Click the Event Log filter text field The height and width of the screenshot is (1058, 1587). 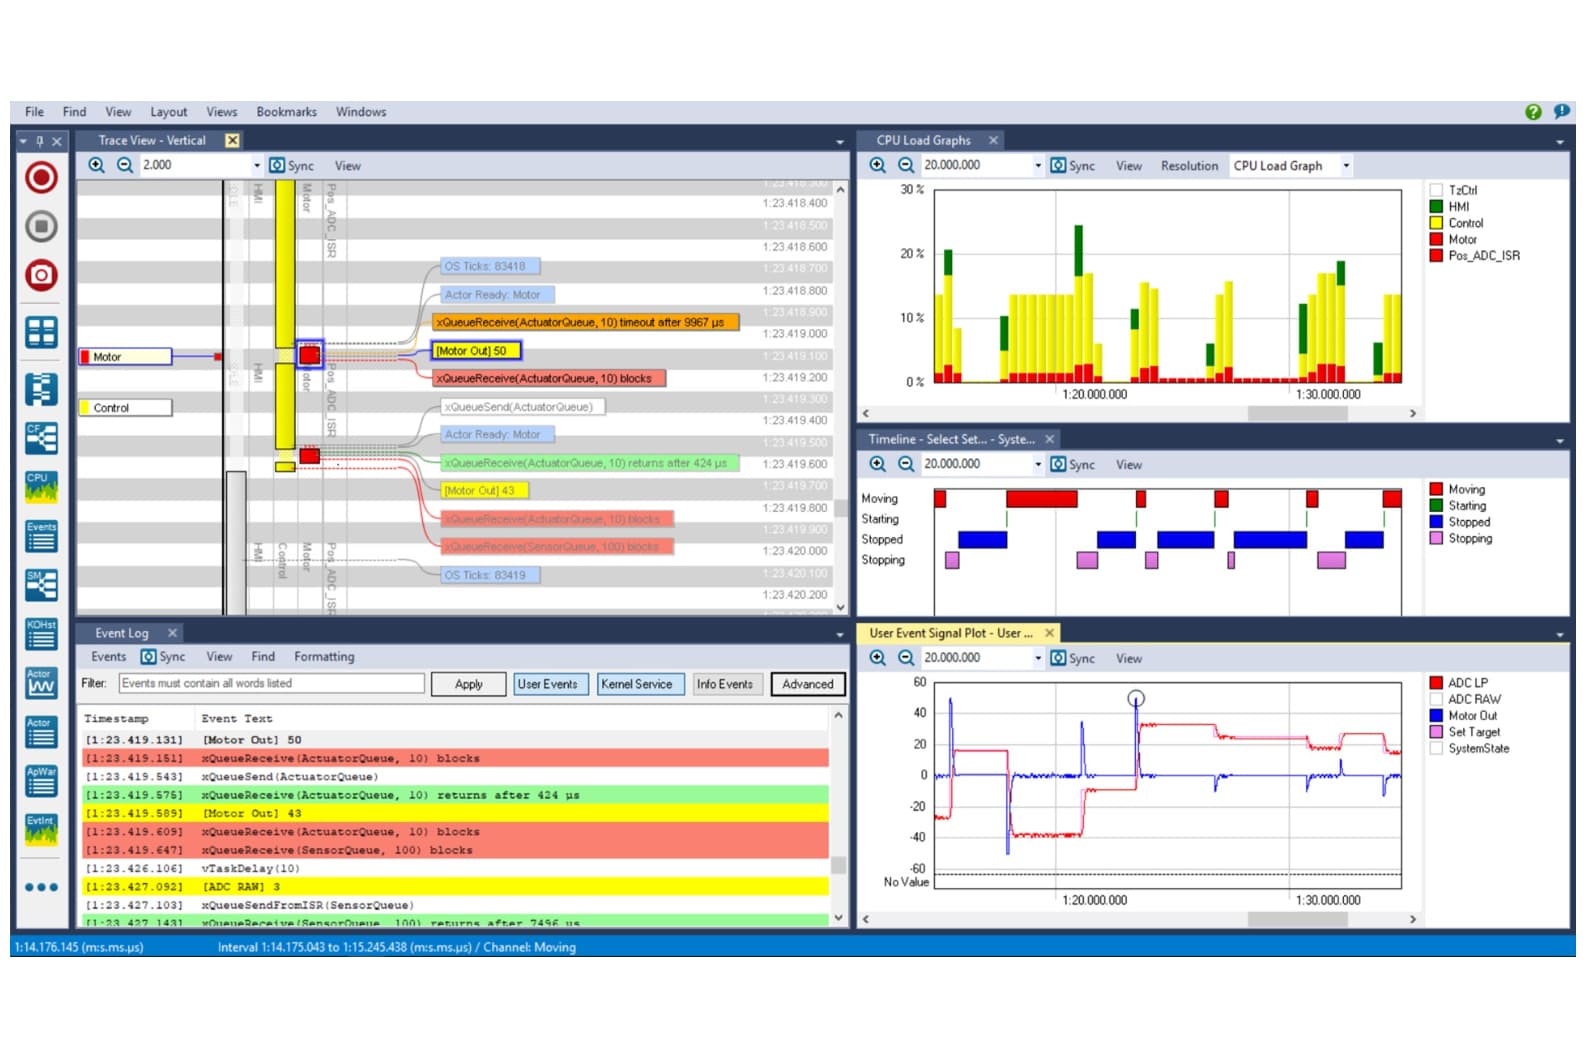271,684
